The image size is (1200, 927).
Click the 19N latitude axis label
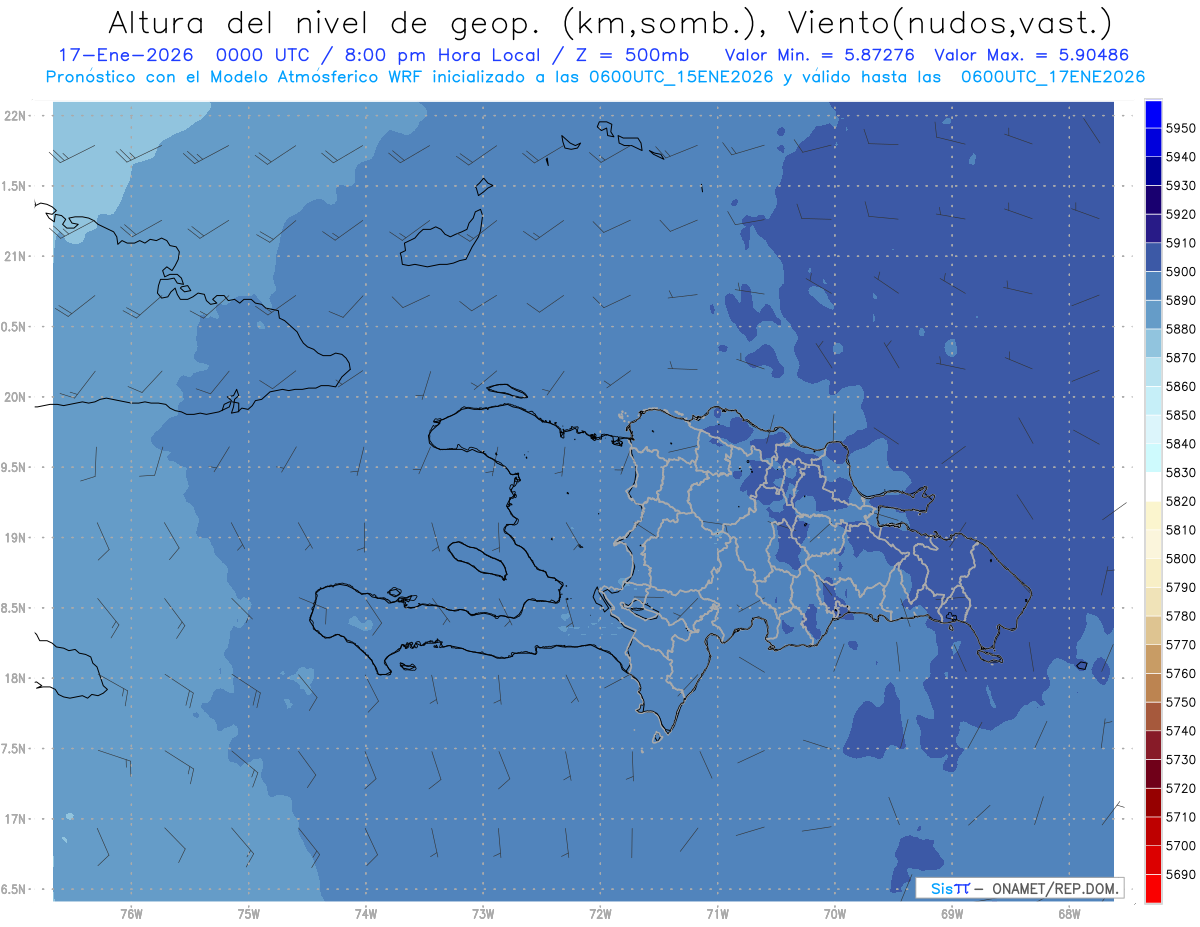pos(17,538)
